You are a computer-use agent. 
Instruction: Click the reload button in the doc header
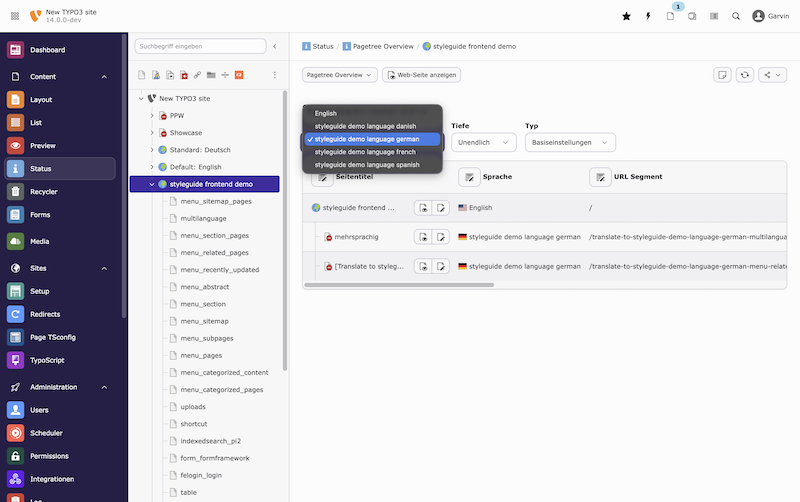coord(745,75)
